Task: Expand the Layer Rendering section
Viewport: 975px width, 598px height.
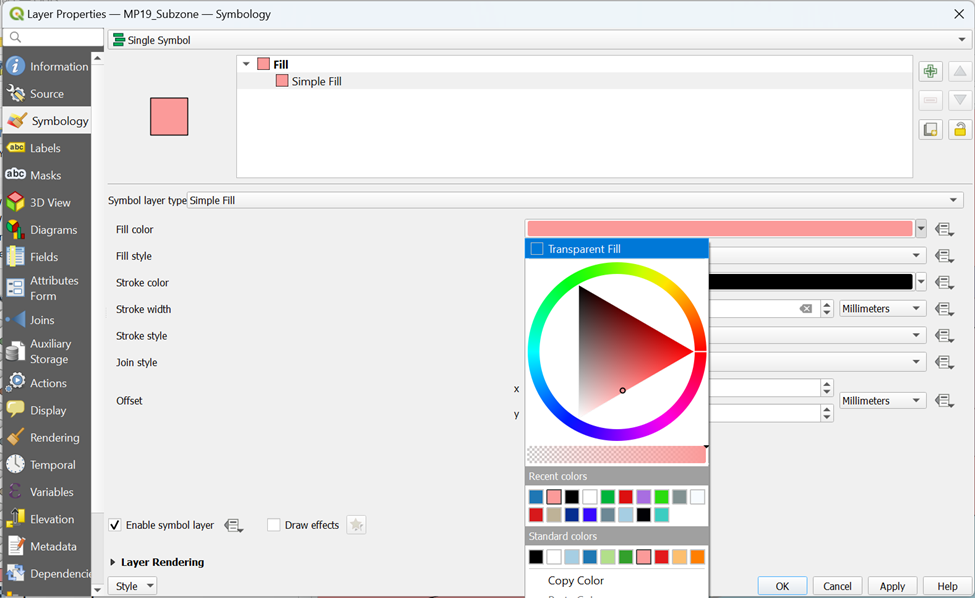Action: 113,562
